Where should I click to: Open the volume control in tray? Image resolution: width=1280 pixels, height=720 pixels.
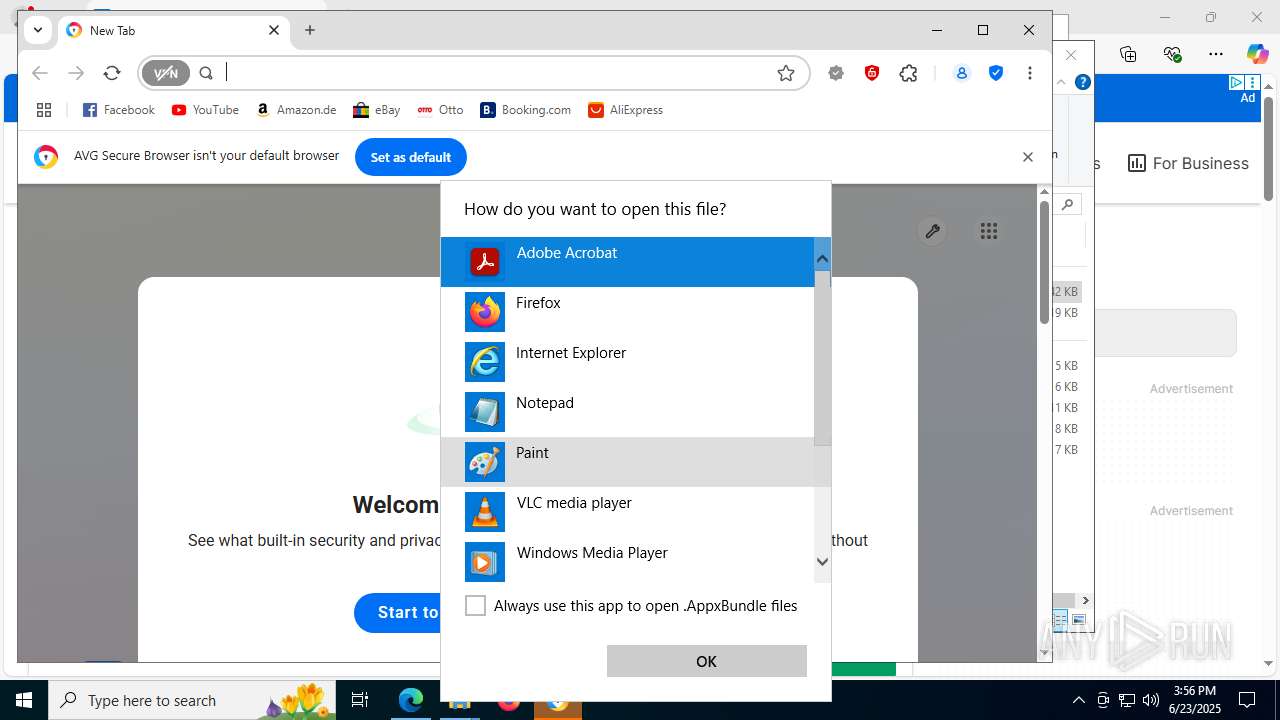tap(1151, 700)
